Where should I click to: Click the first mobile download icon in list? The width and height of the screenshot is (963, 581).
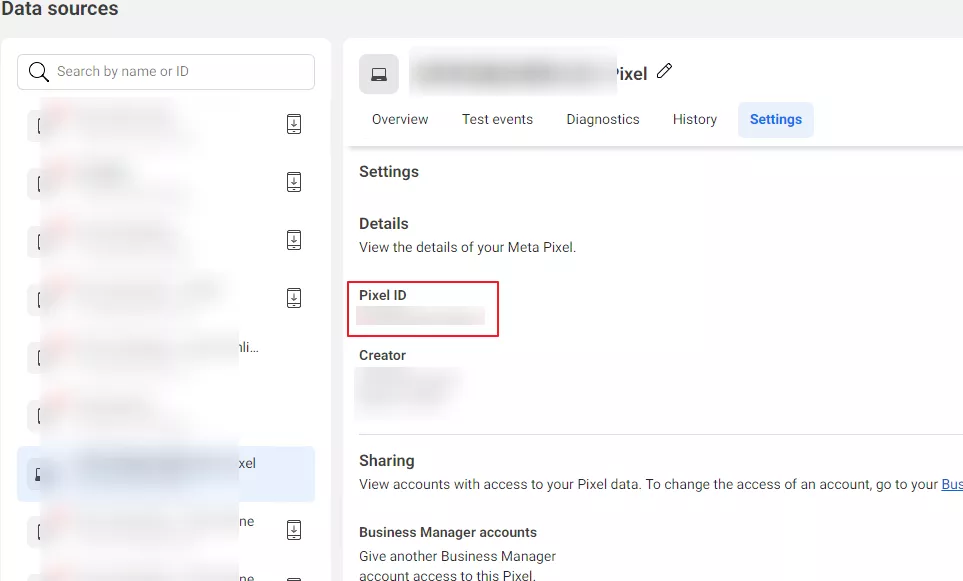click(x=294, y=124)
